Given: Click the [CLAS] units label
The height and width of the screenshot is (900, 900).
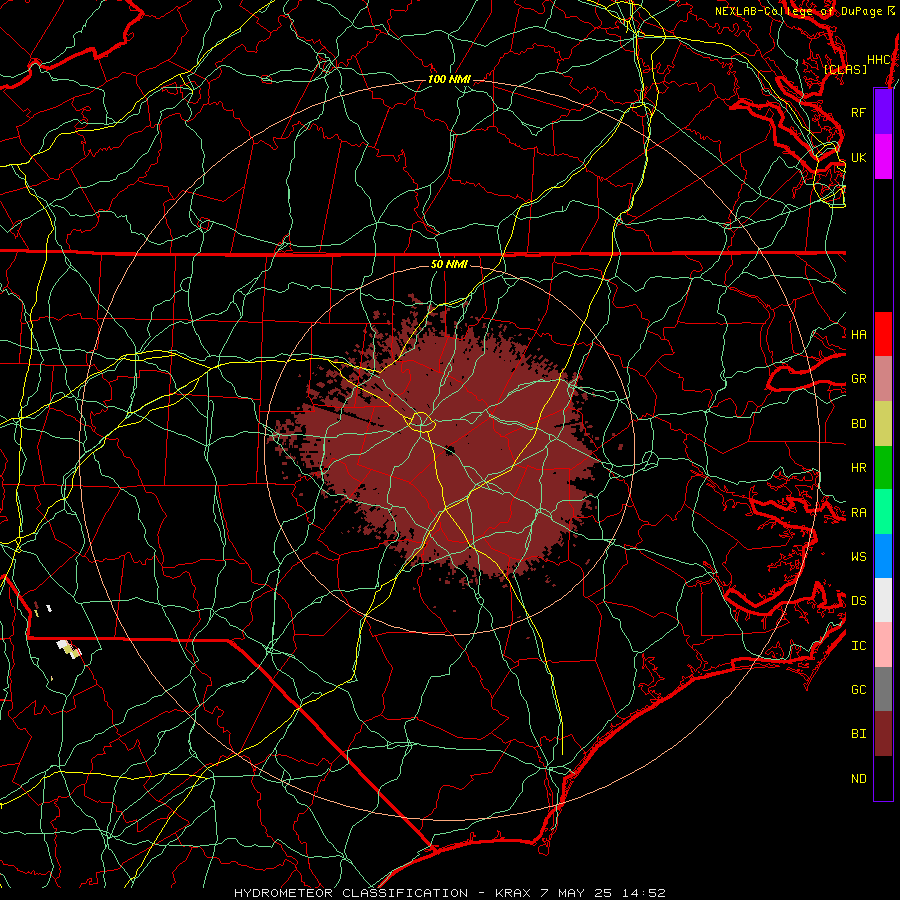Looking at the screenshot, I should click(845, 69).
